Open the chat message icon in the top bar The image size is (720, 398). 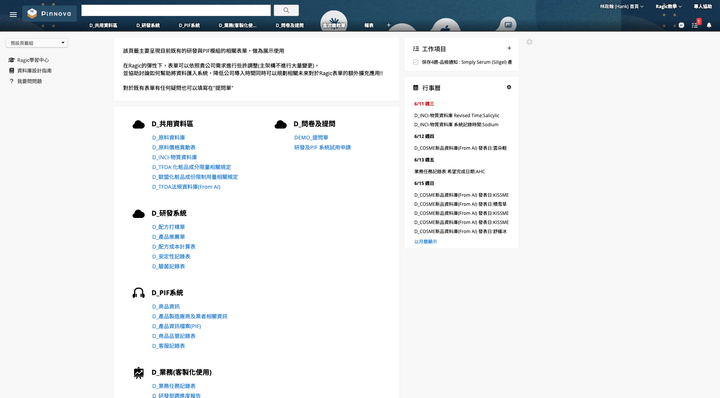(x=681, y=25)
